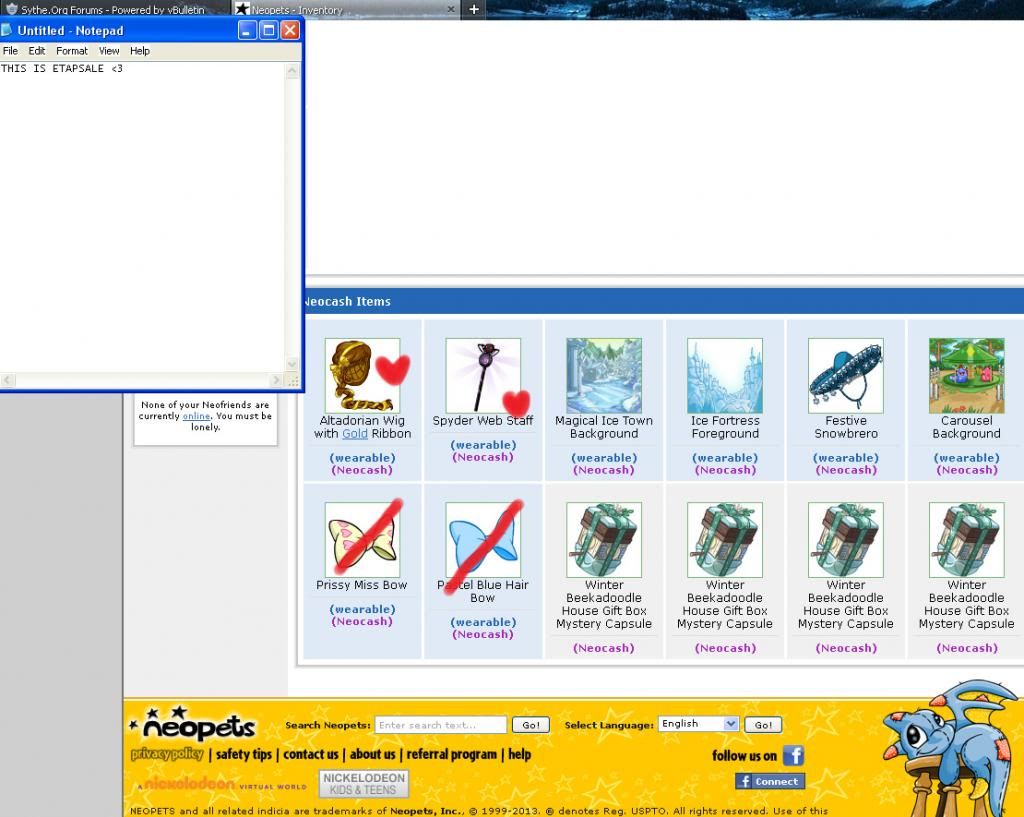Open the safety tips footer link
1024x817 pixels.
244,754
